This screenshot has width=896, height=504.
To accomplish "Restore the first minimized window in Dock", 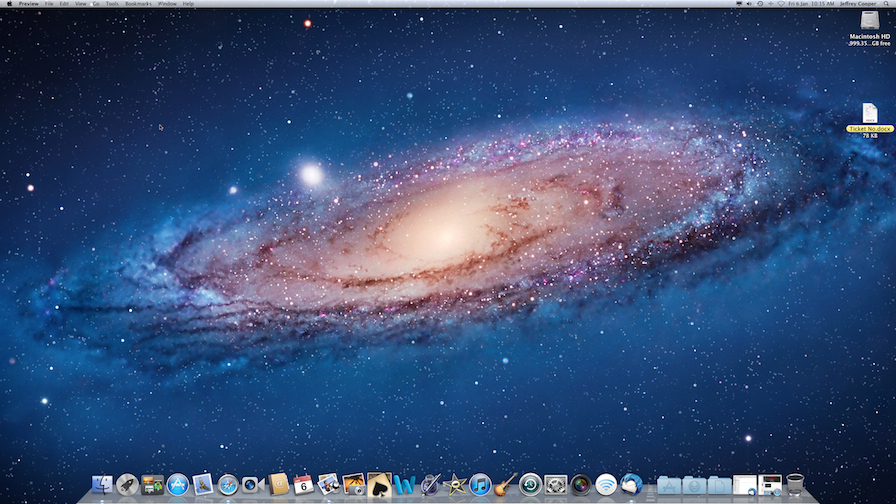I will point(745,485).
